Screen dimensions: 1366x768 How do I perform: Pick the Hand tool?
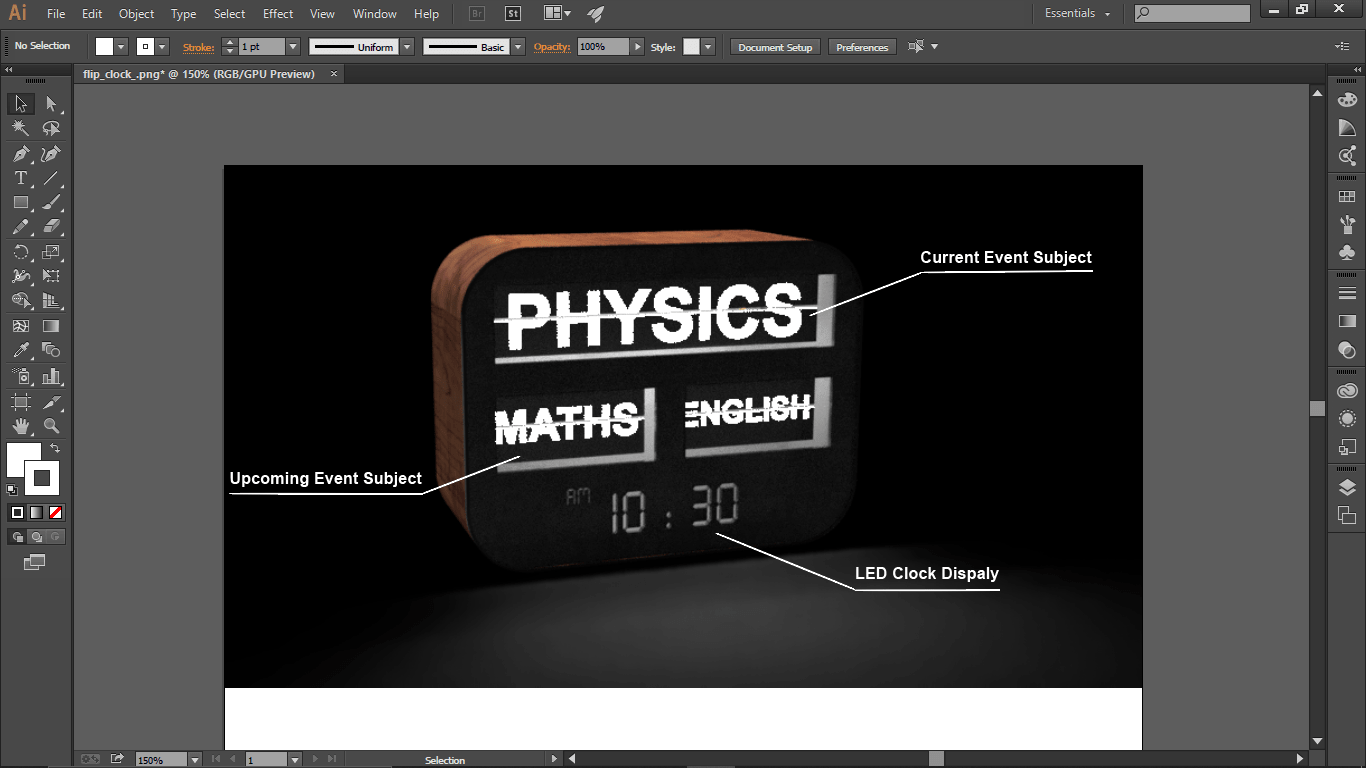pos(21,427)
